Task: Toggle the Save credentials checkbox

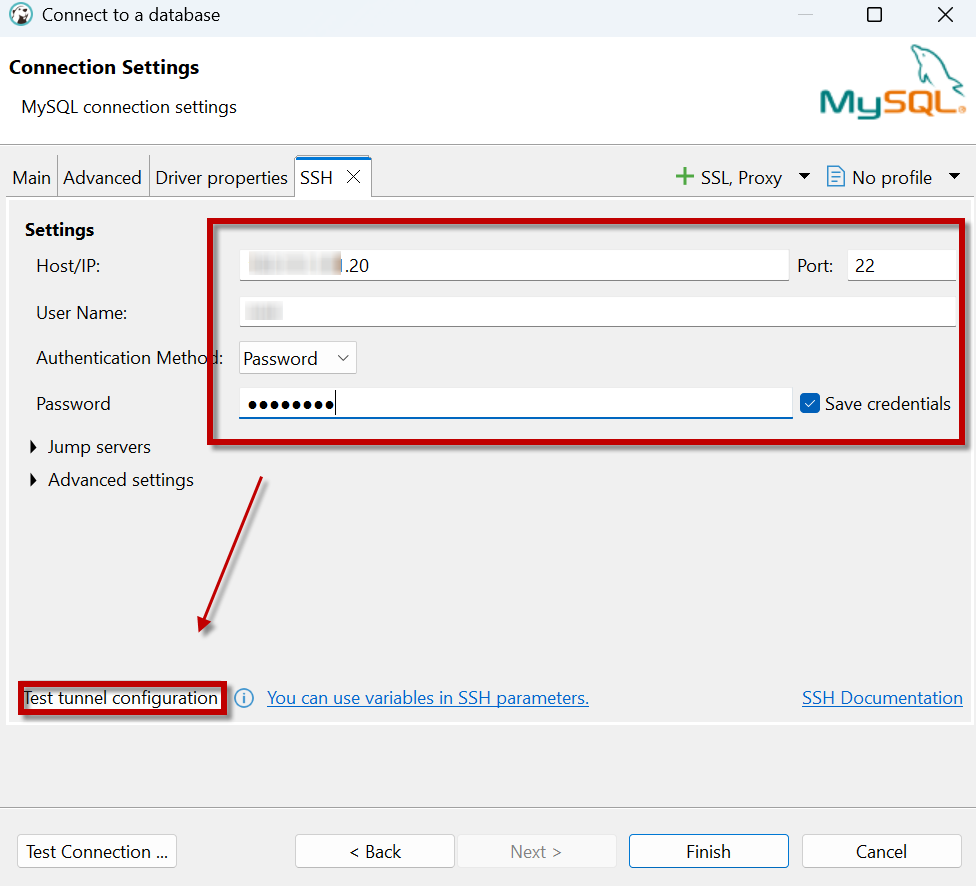Action: pos(810,404)
